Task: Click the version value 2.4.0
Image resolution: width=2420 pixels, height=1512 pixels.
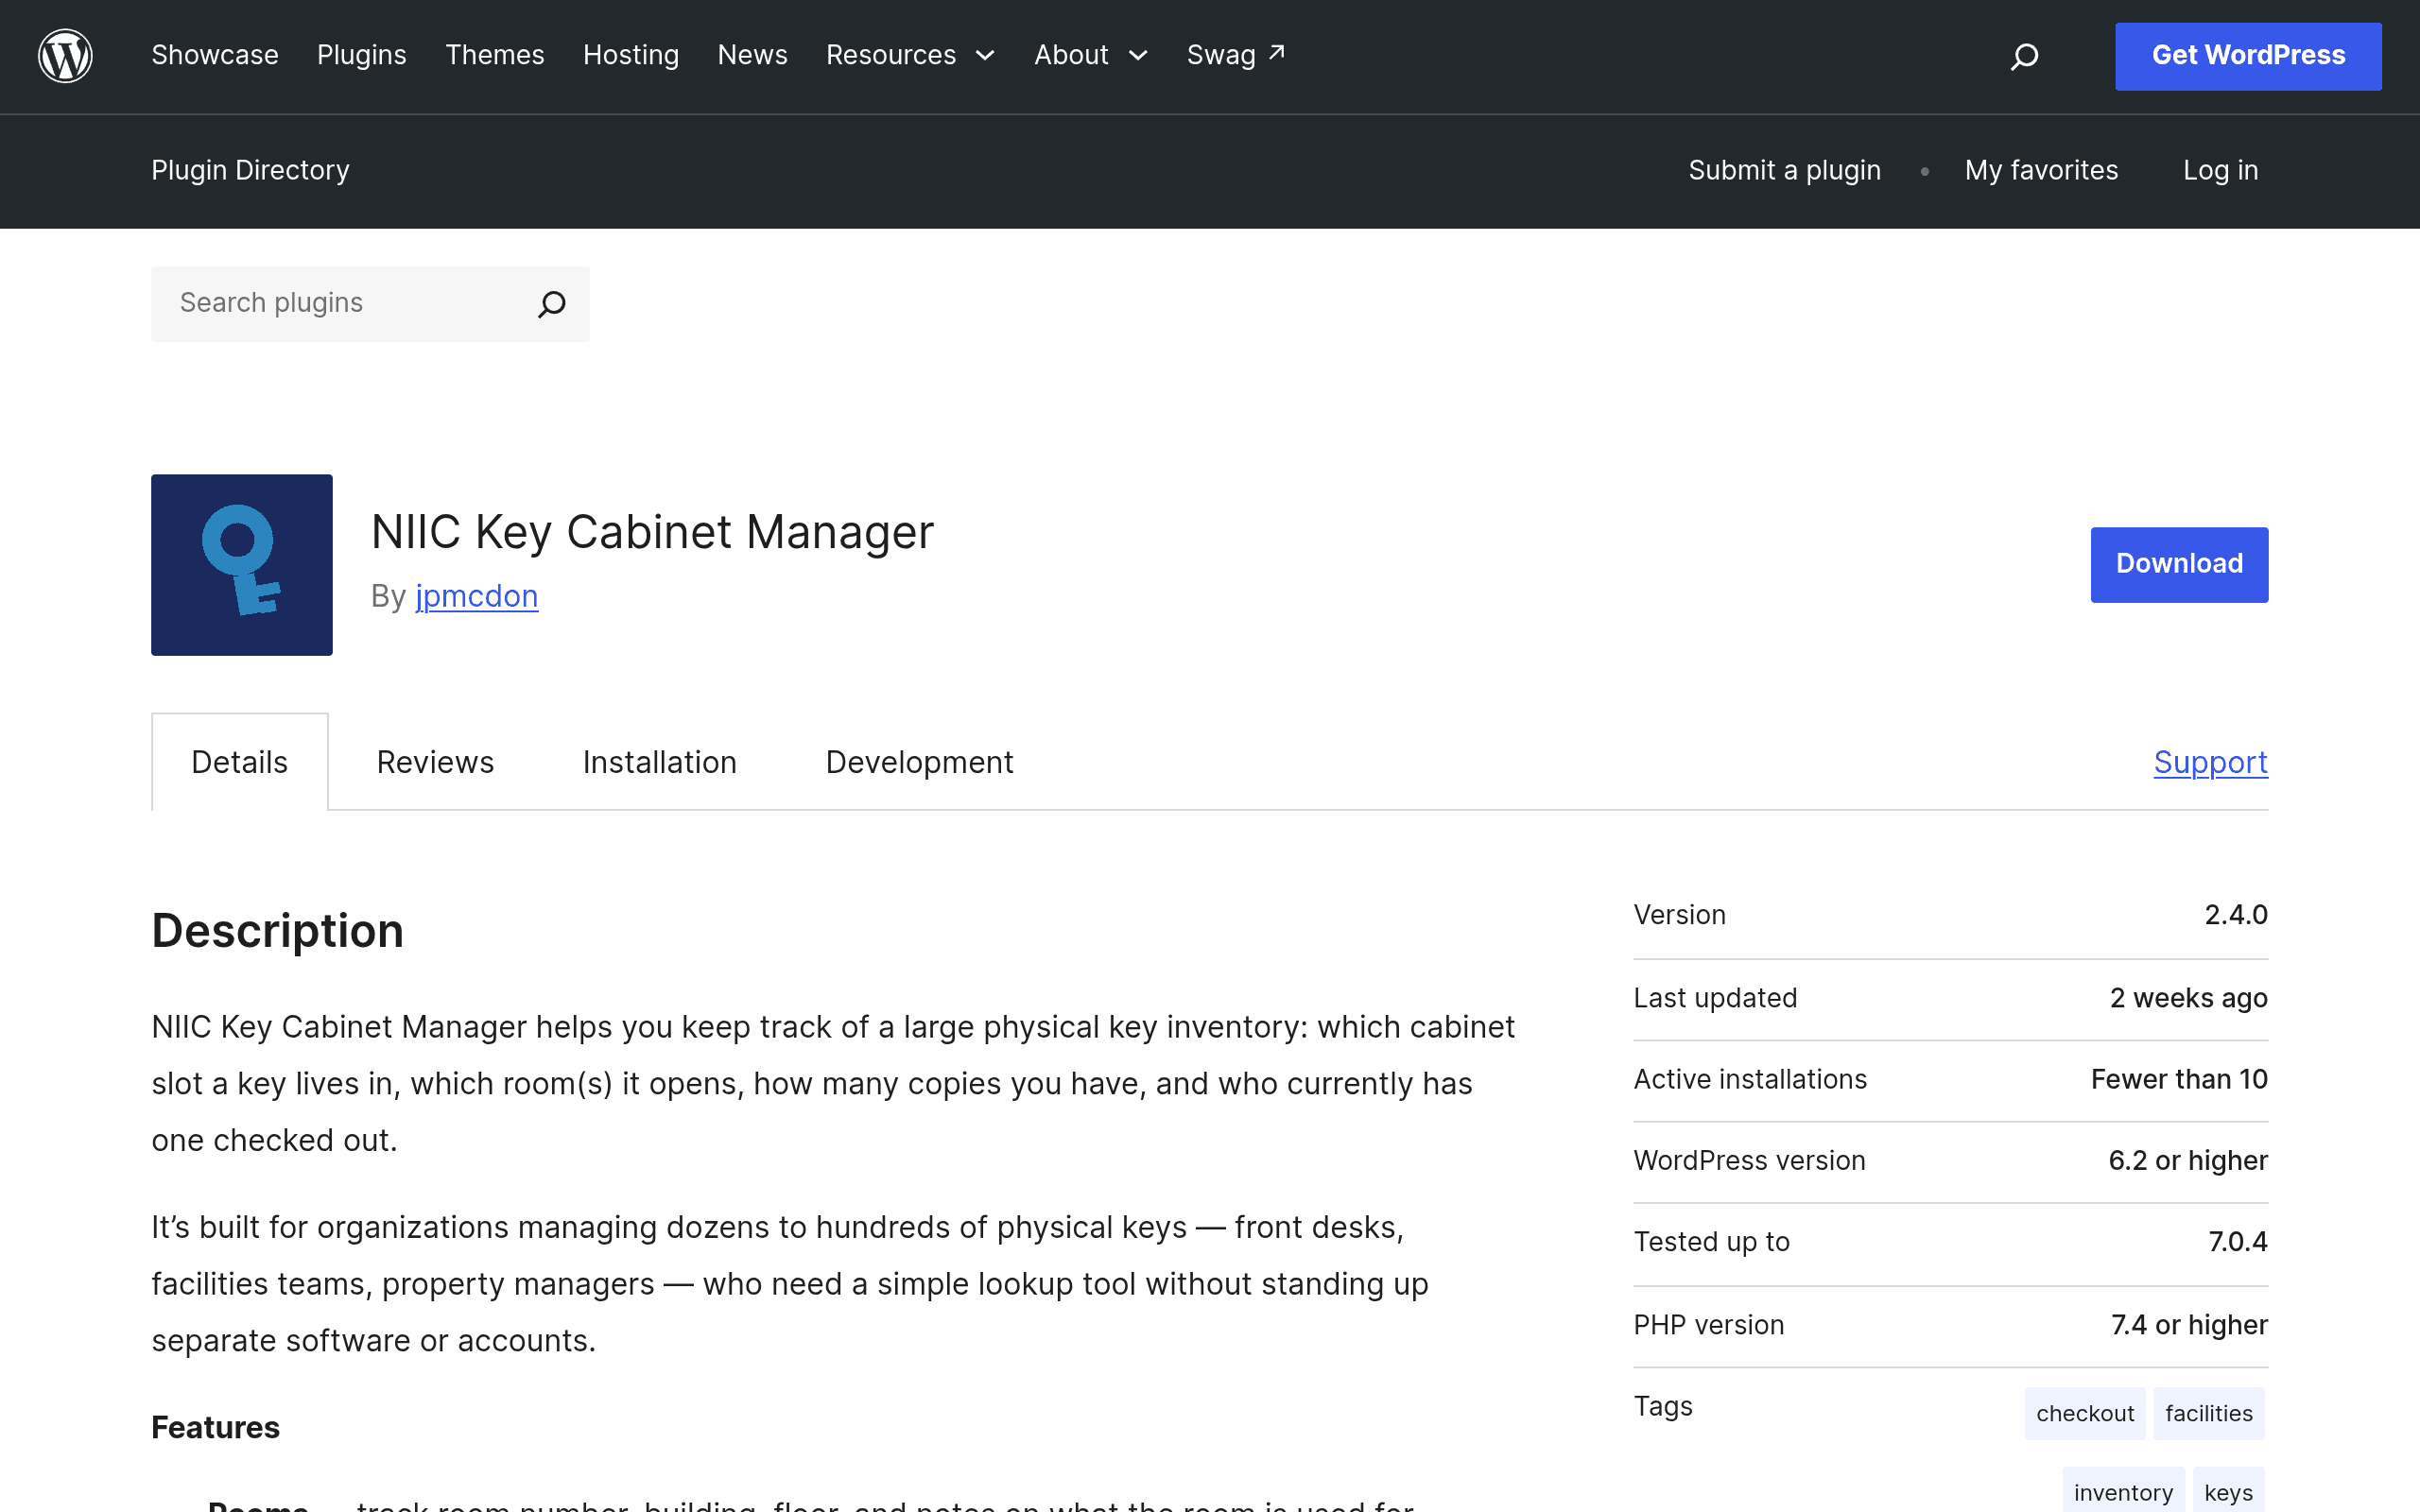Action: [2236, 915]
